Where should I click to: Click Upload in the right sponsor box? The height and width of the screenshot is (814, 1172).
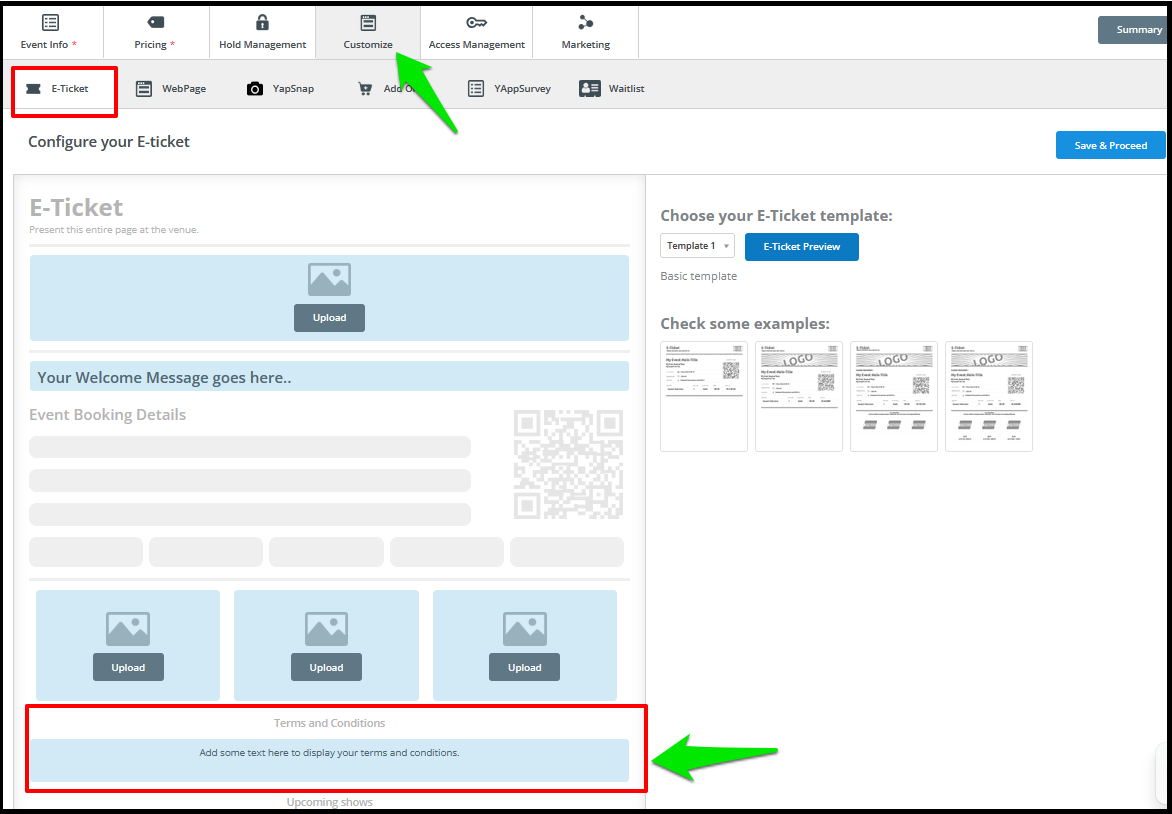[x=525, y=667]
